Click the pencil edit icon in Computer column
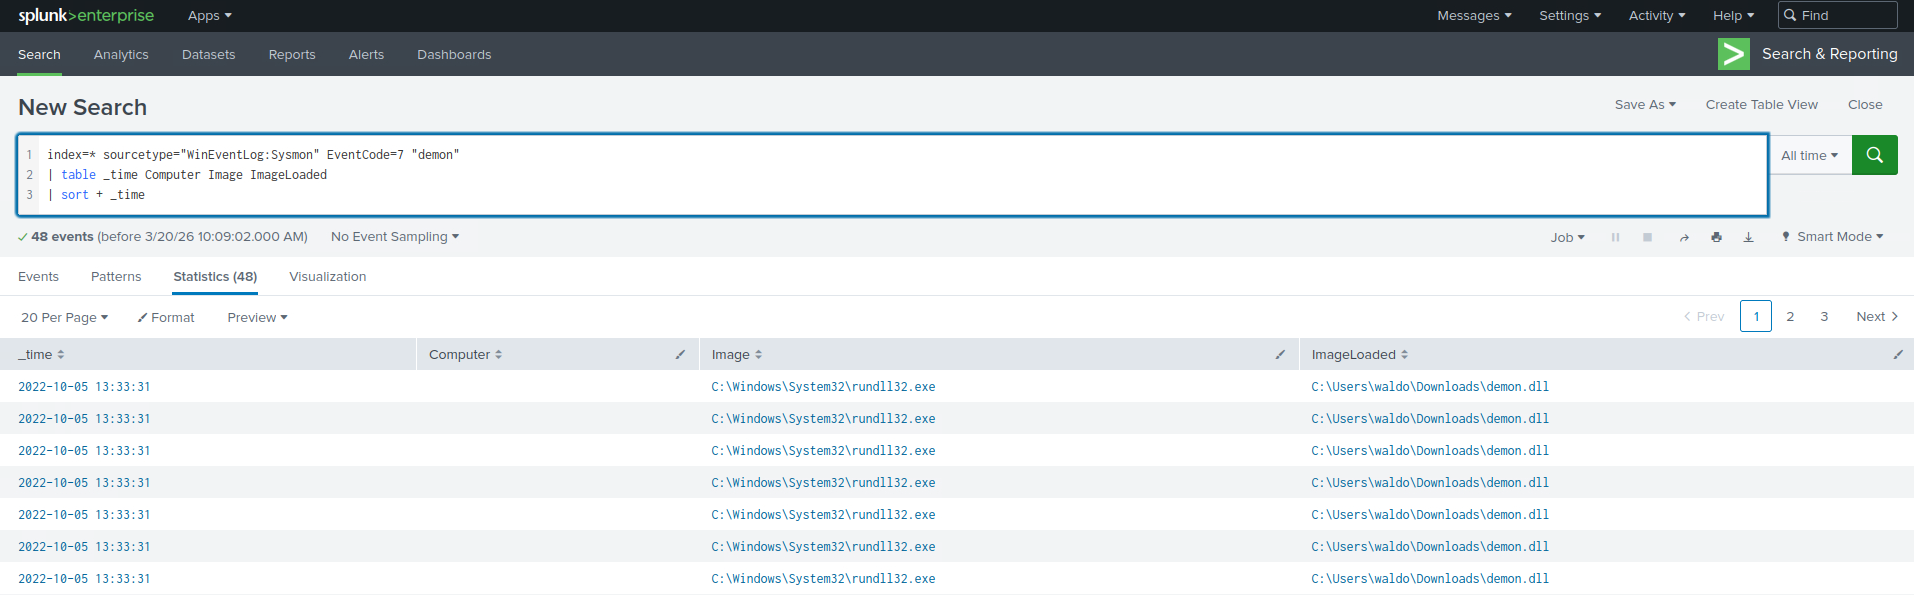Image resolution: width=1914 pixels, height=595 pixels. 680,355
